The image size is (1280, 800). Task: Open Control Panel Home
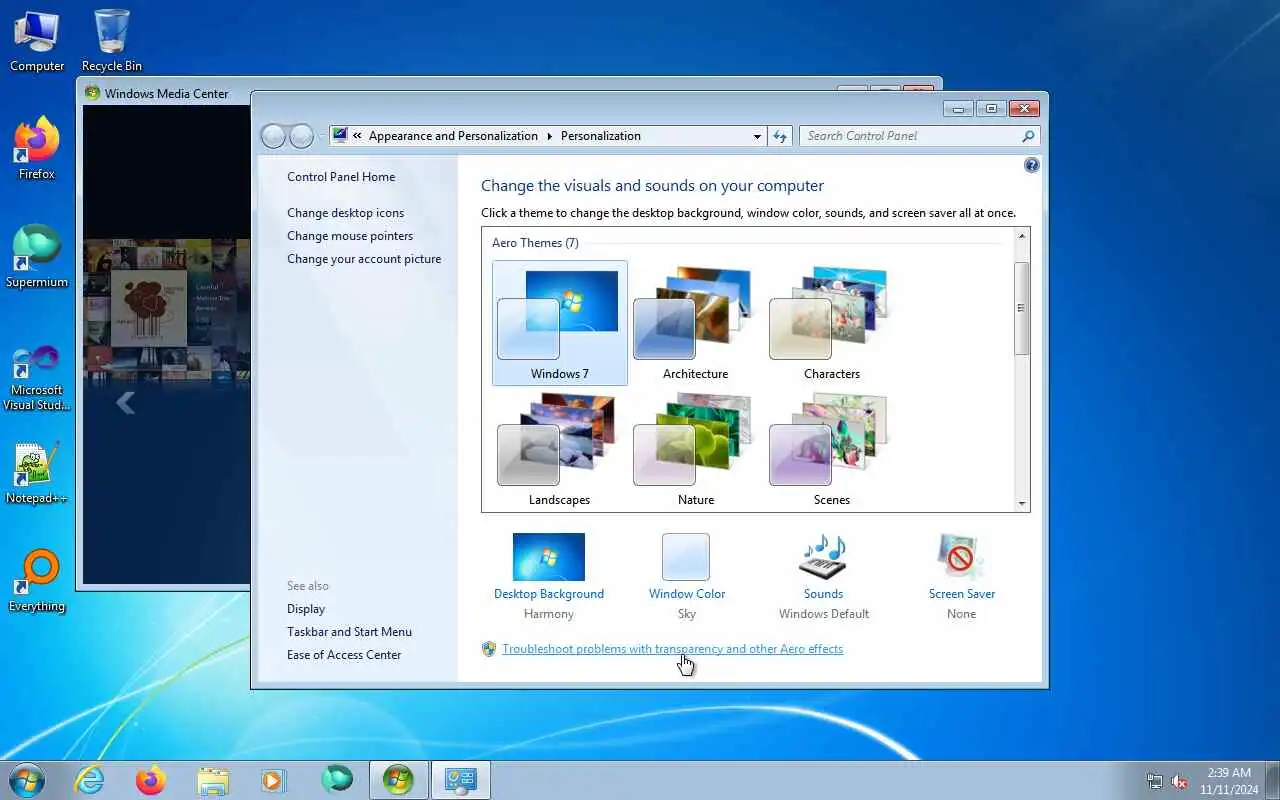(341, 177)
